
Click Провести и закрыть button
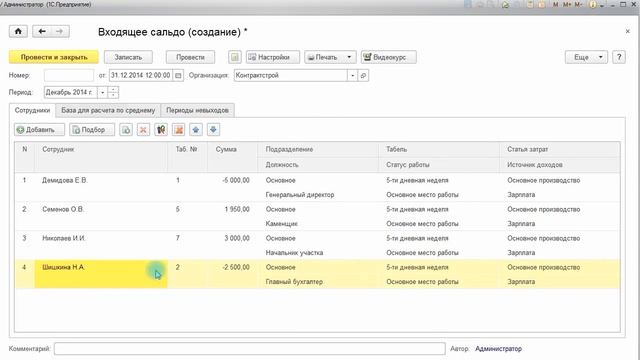pyautogui.click(x=54, y=57)
